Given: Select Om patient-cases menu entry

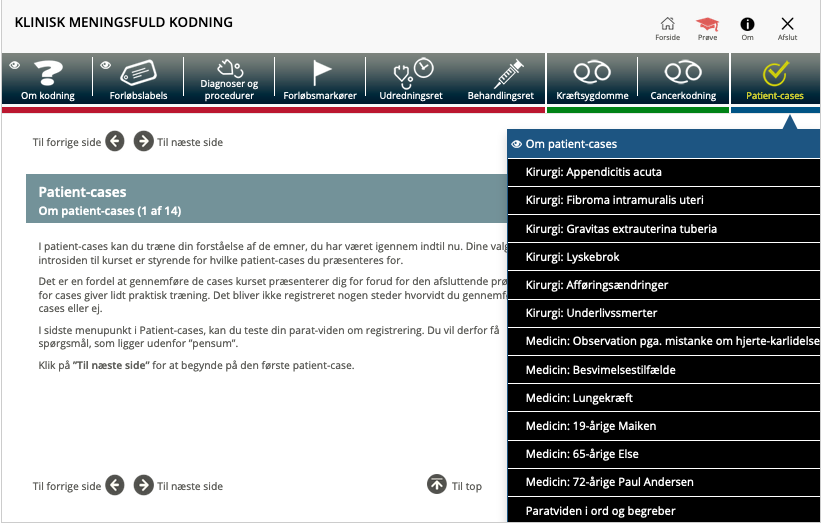Looking at the screenshot, I should pos(664,144).
